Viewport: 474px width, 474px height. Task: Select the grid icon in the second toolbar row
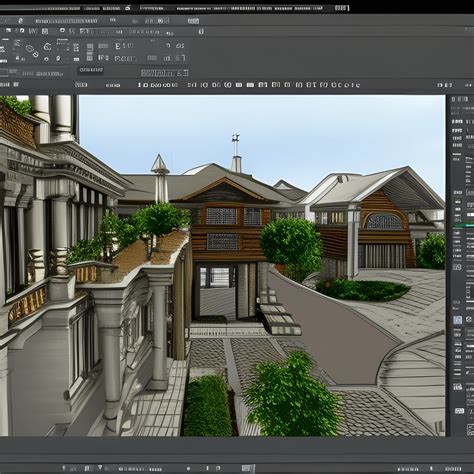click(x=44, y=31)
